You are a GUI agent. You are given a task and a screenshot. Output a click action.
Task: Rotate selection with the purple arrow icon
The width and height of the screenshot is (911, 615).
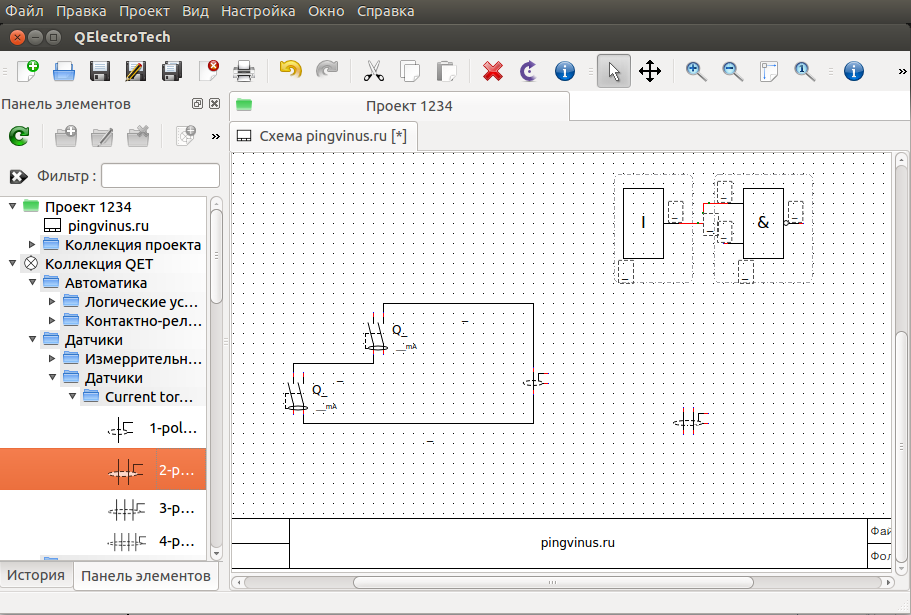pyautogui.click(x=528, y=71)
